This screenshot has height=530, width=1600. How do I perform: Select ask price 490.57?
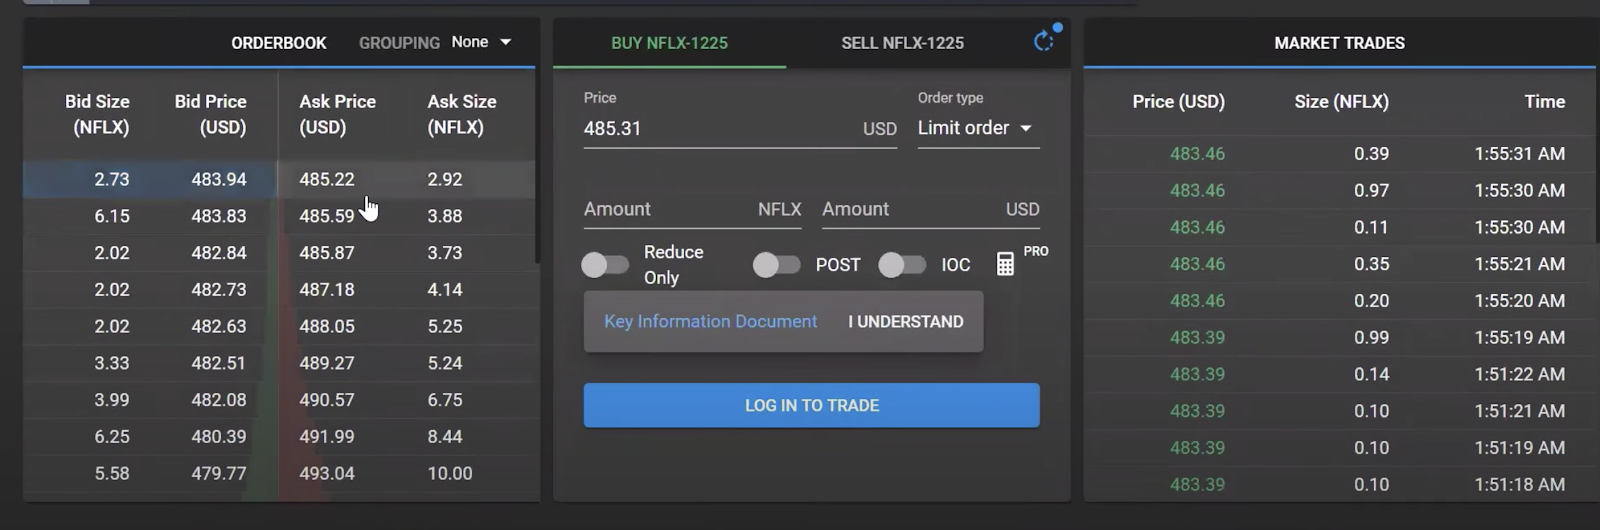(x=326, y=400)
